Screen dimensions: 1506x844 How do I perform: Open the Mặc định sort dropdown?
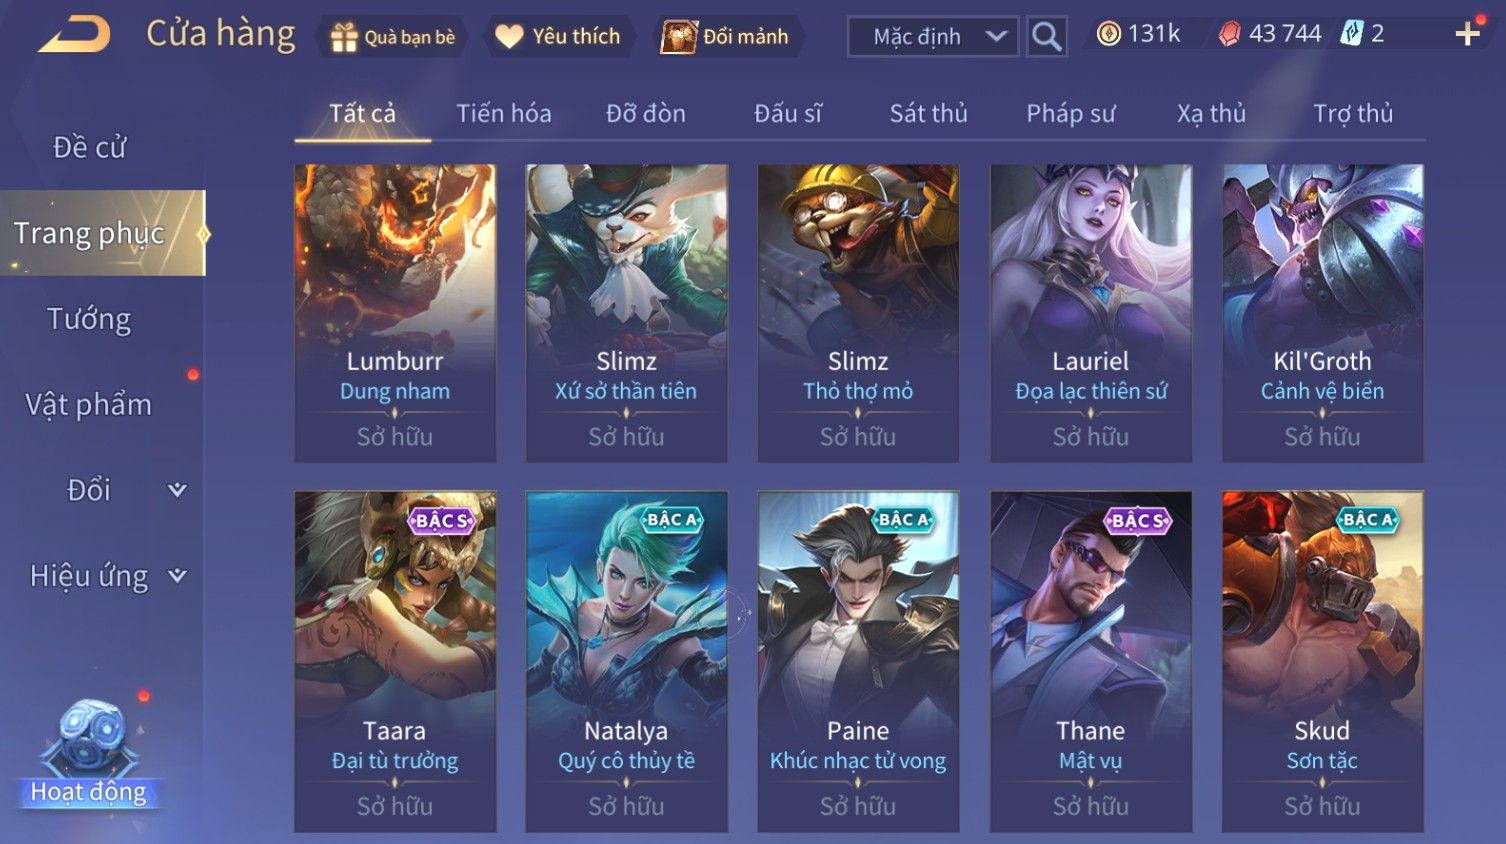tap(933, 37)
